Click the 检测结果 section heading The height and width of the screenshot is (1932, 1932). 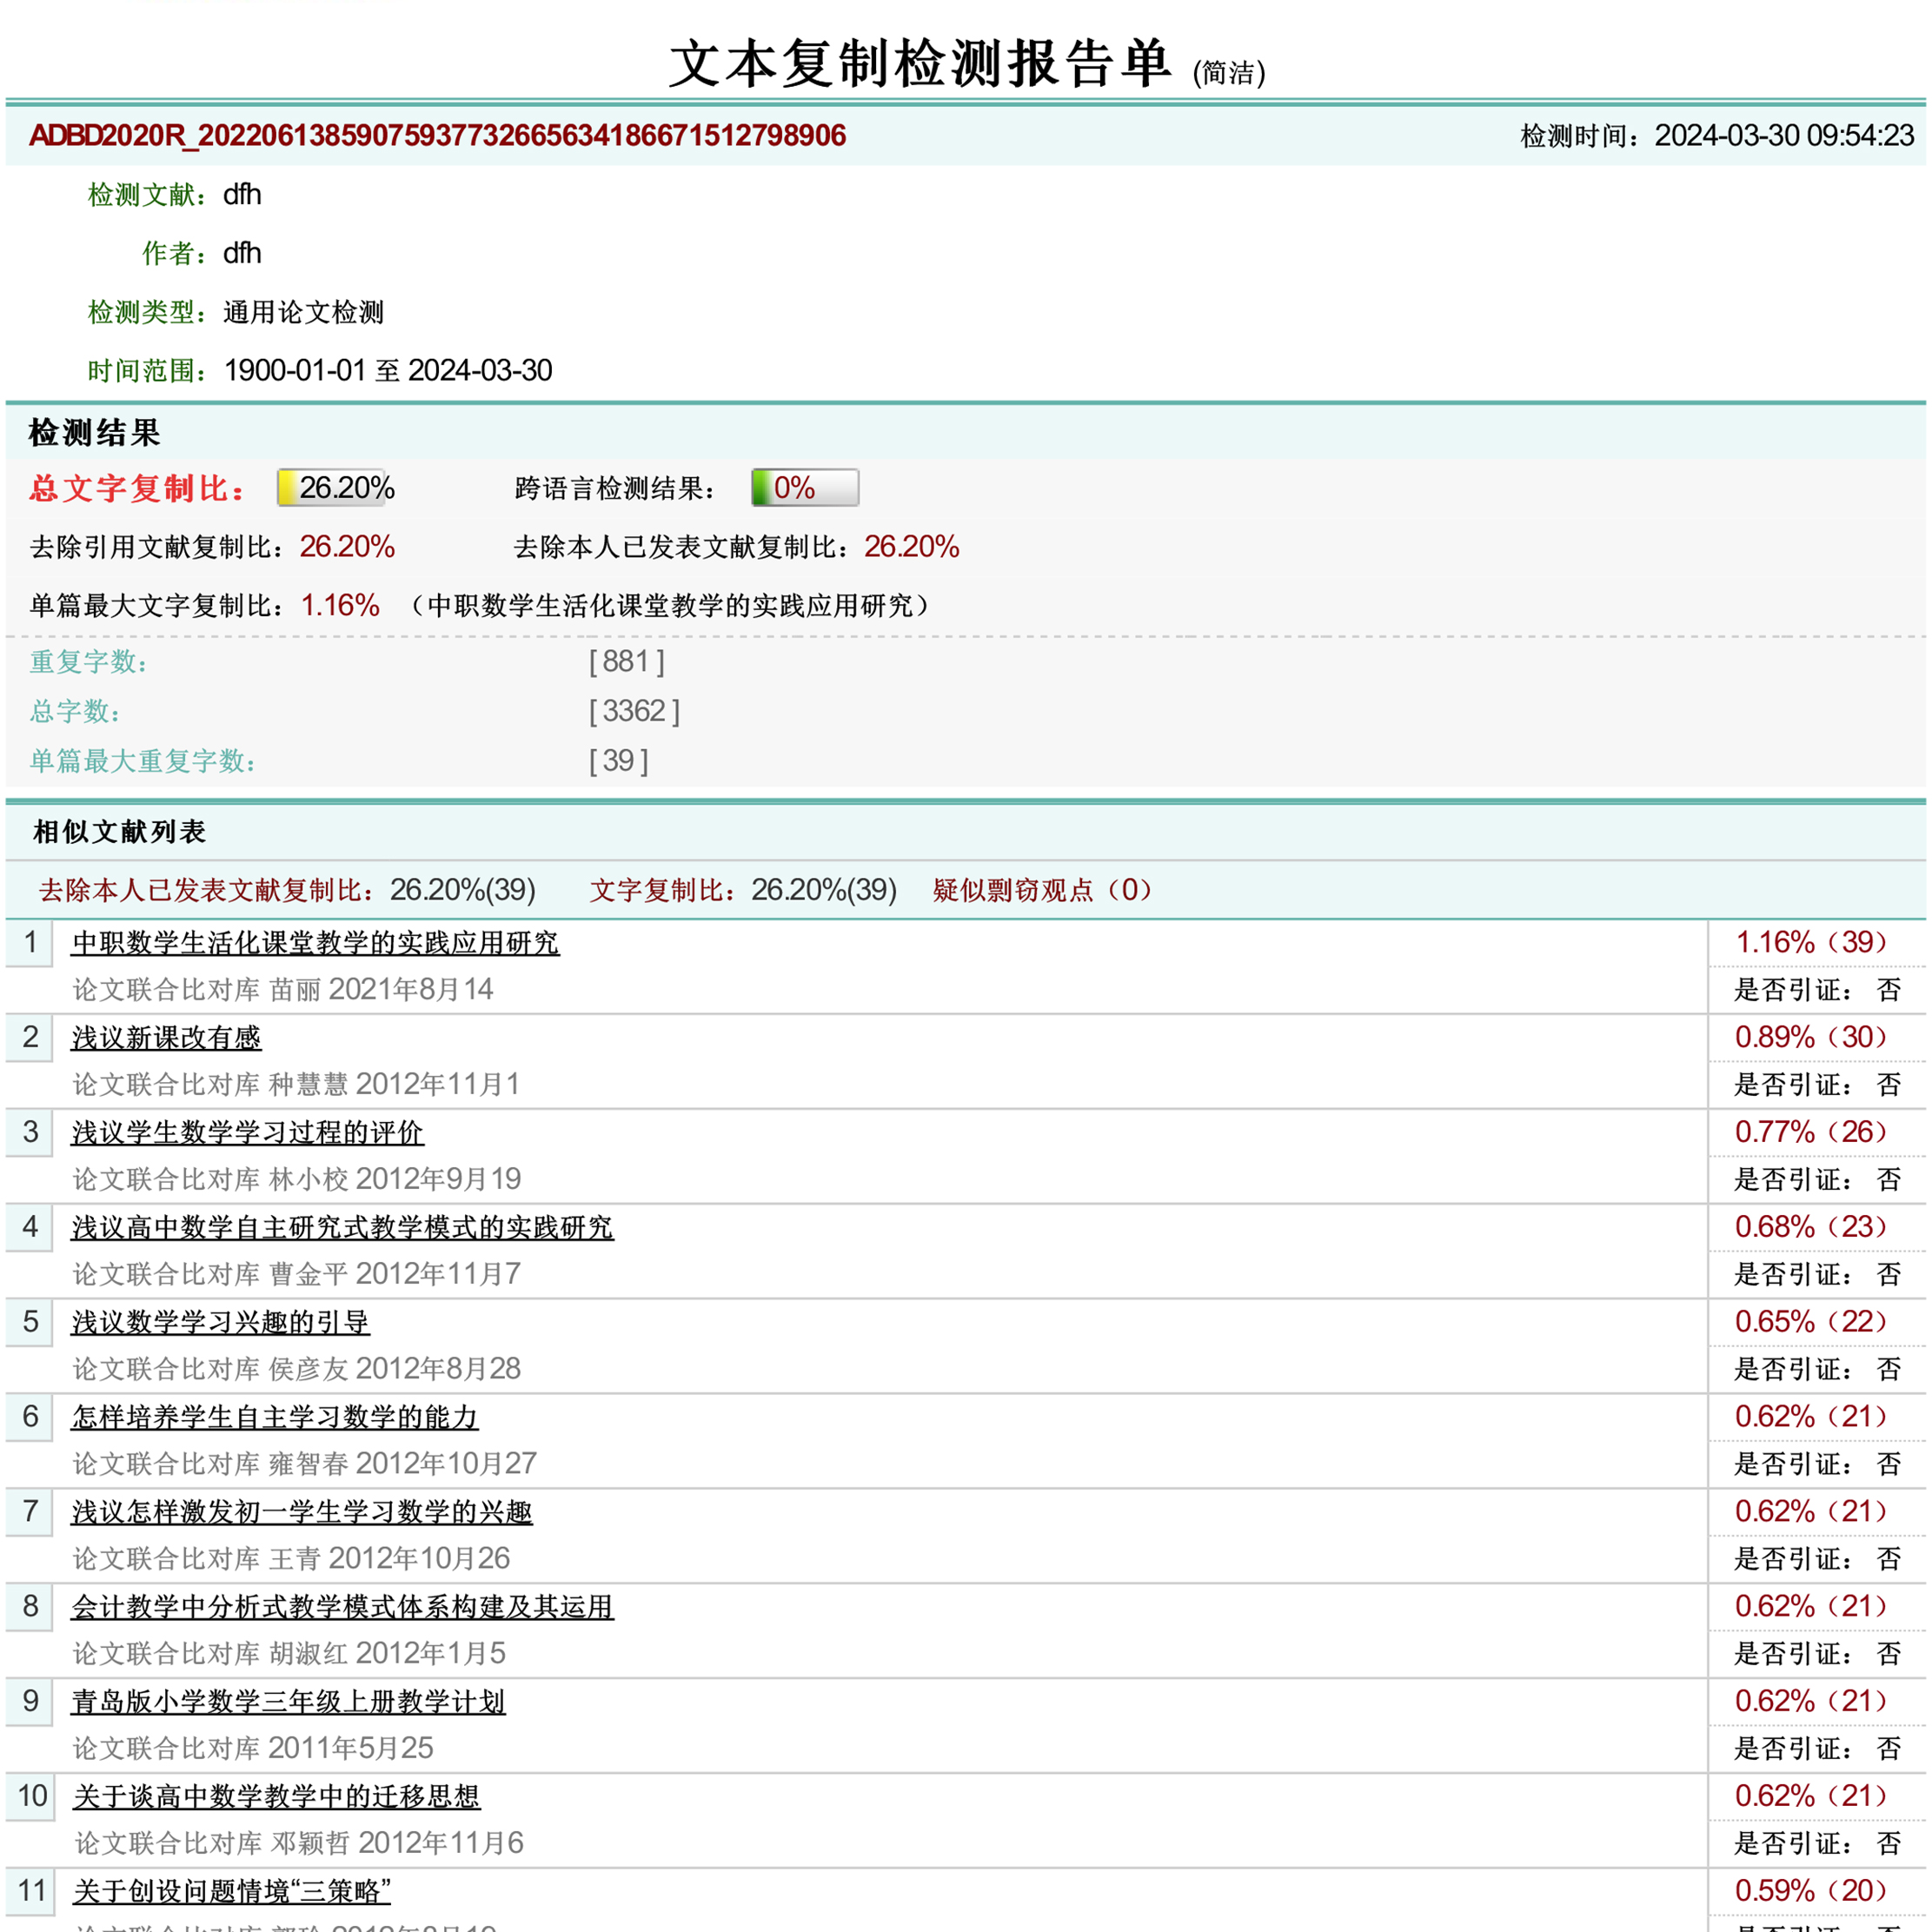click(94, 433)
